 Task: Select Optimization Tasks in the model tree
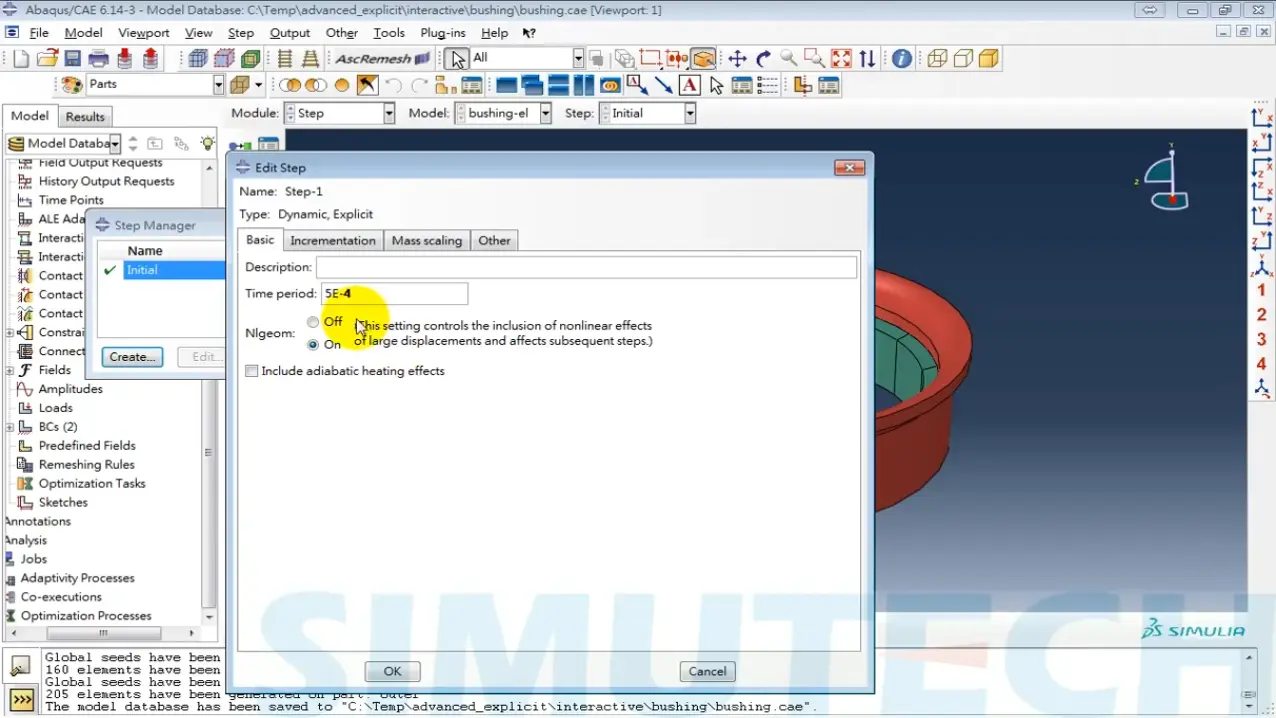(x=91, y=484)
